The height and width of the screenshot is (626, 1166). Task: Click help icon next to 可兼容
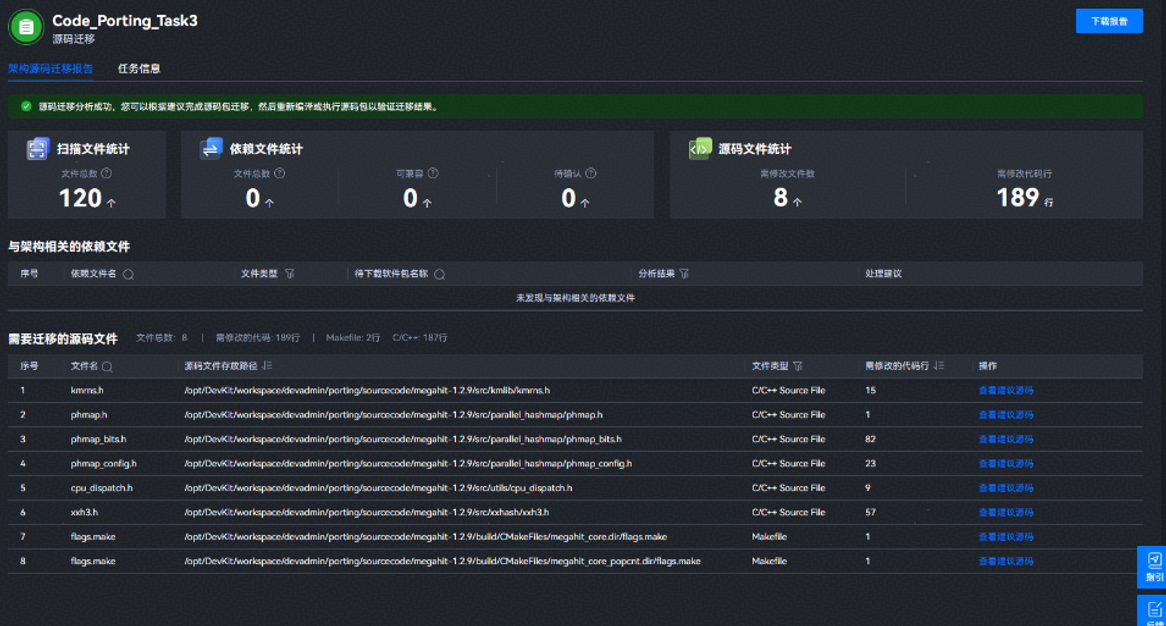[x=433, y=174]
